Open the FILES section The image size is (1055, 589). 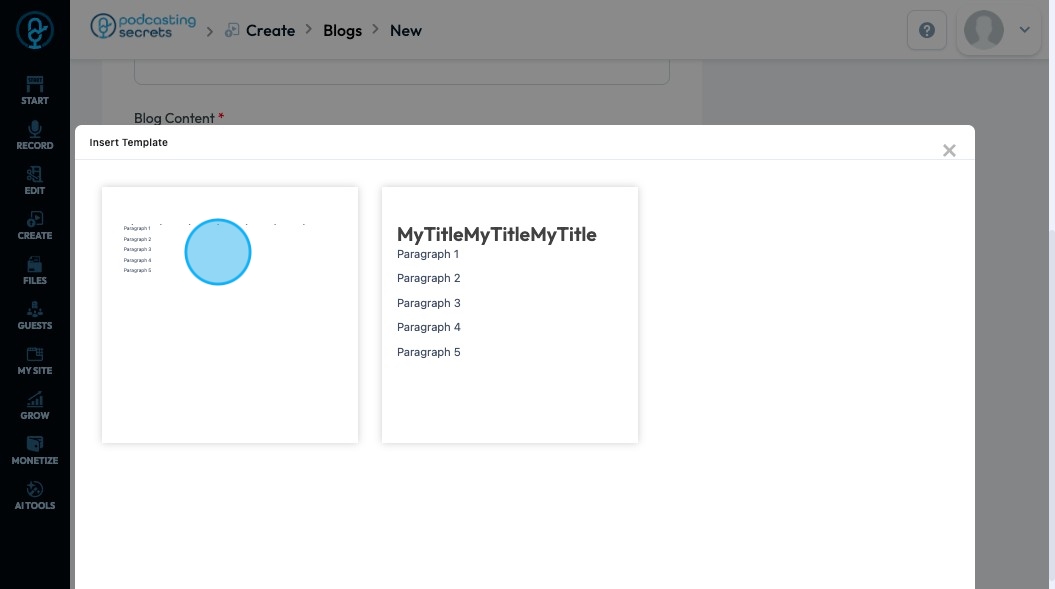point(35,269)
